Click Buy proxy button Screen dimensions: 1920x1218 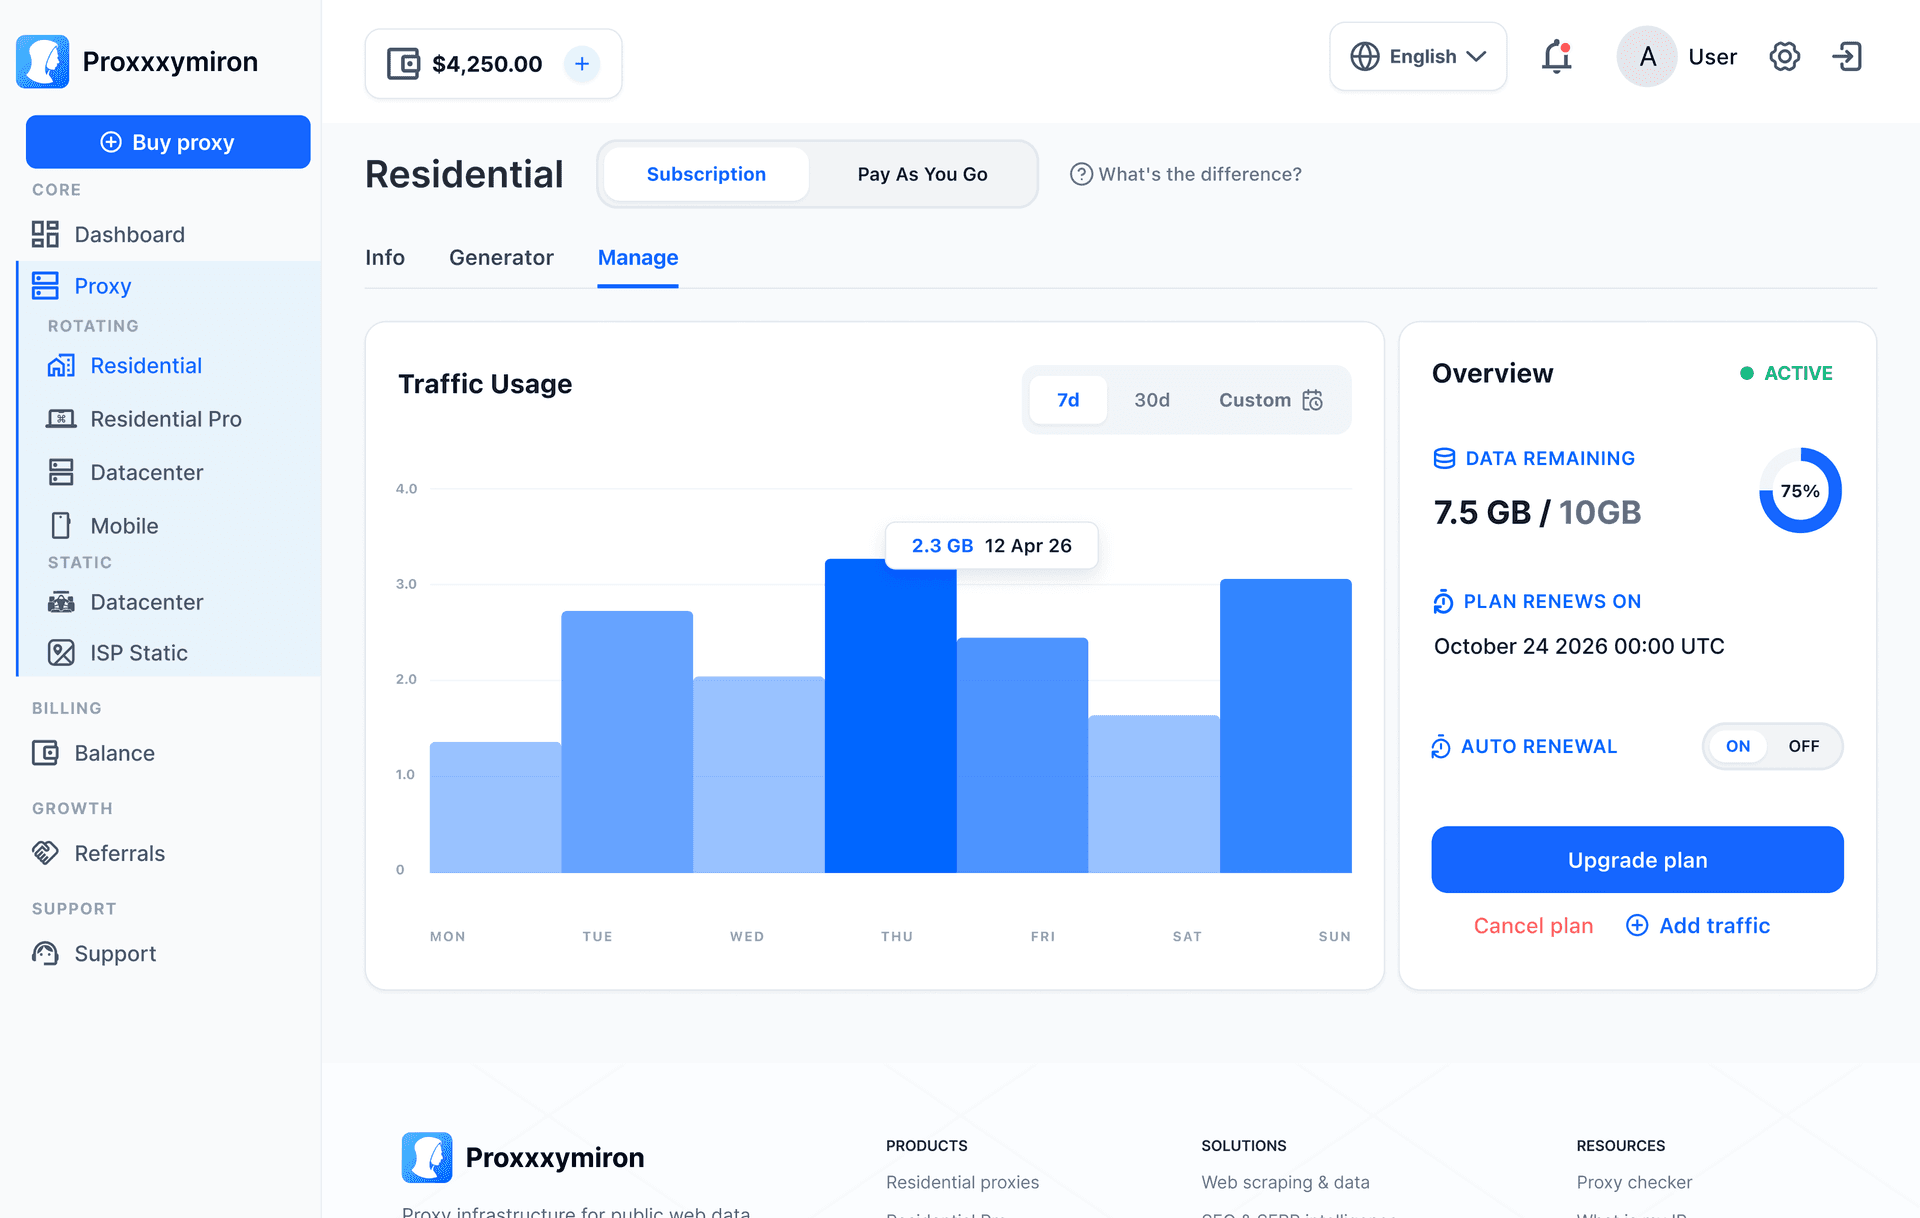point(168,142)
